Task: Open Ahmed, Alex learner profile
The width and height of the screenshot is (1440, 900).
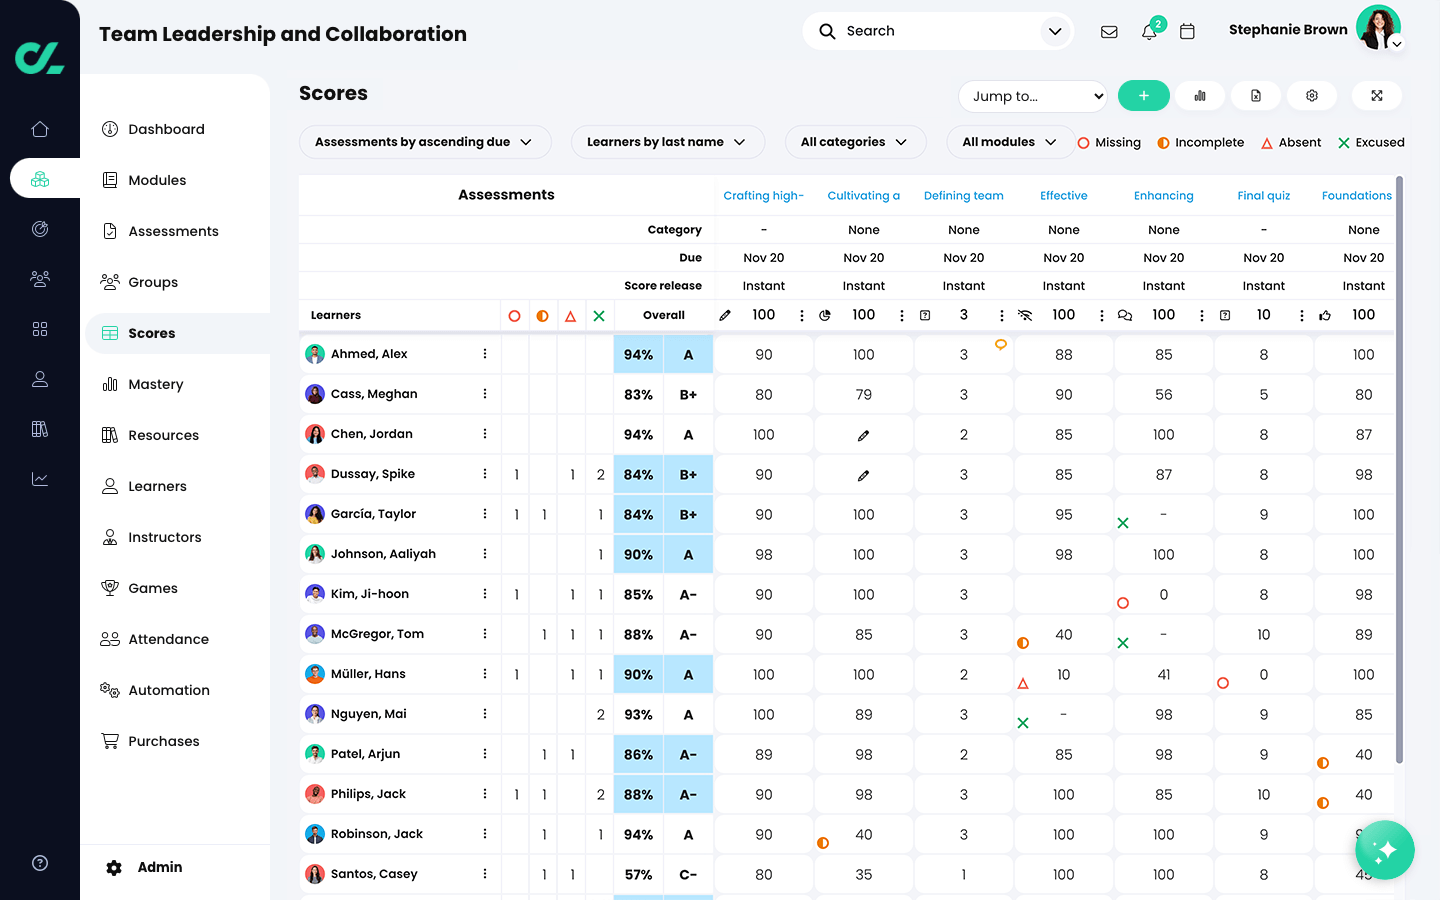Action: (x=369, y=354)
